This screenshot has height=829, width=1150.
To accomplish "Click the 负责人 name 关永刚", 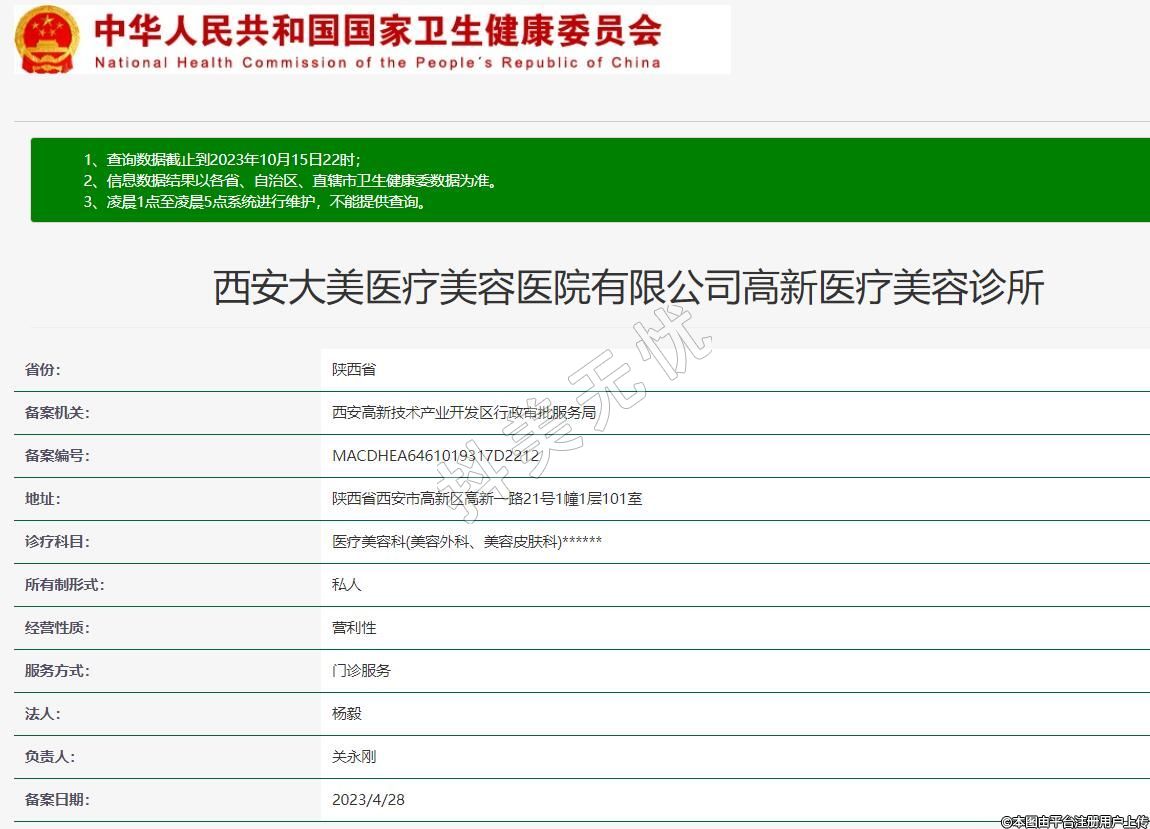I will coord(354,756).
